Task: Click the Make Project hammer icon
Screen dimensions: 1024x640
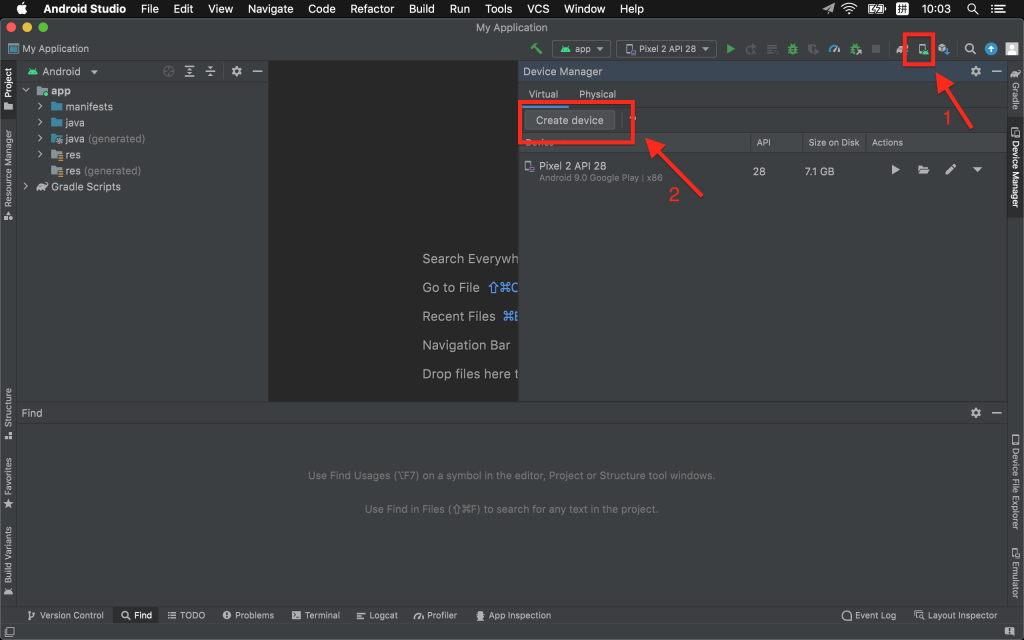Action: click(536, 48)
